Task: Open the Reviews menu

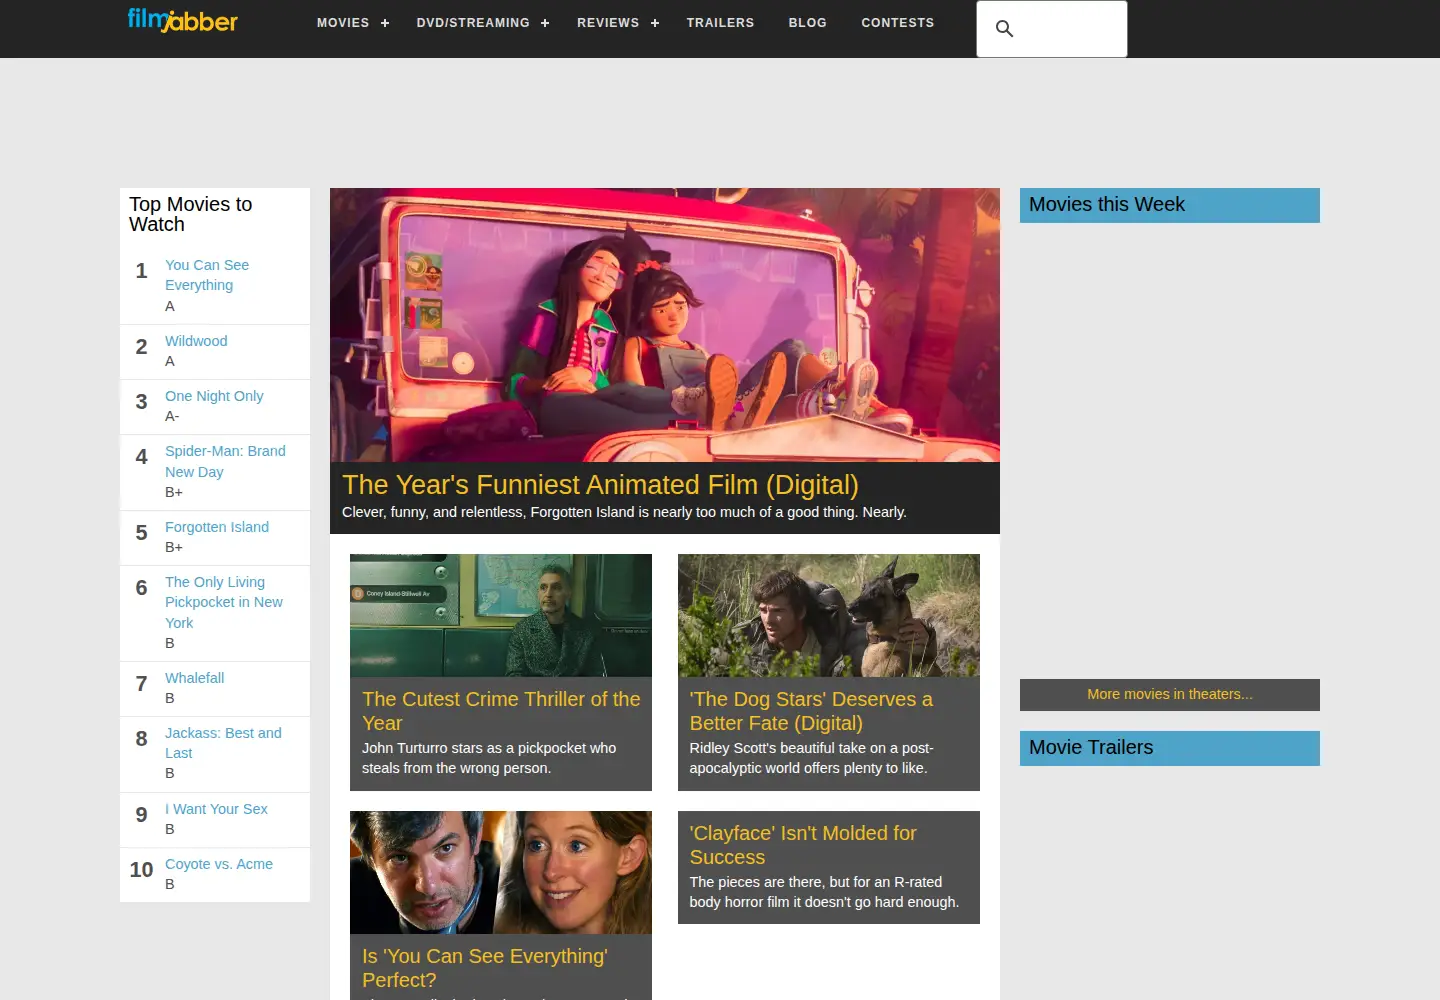Action: pyautogui.click(x=608, y=23)
